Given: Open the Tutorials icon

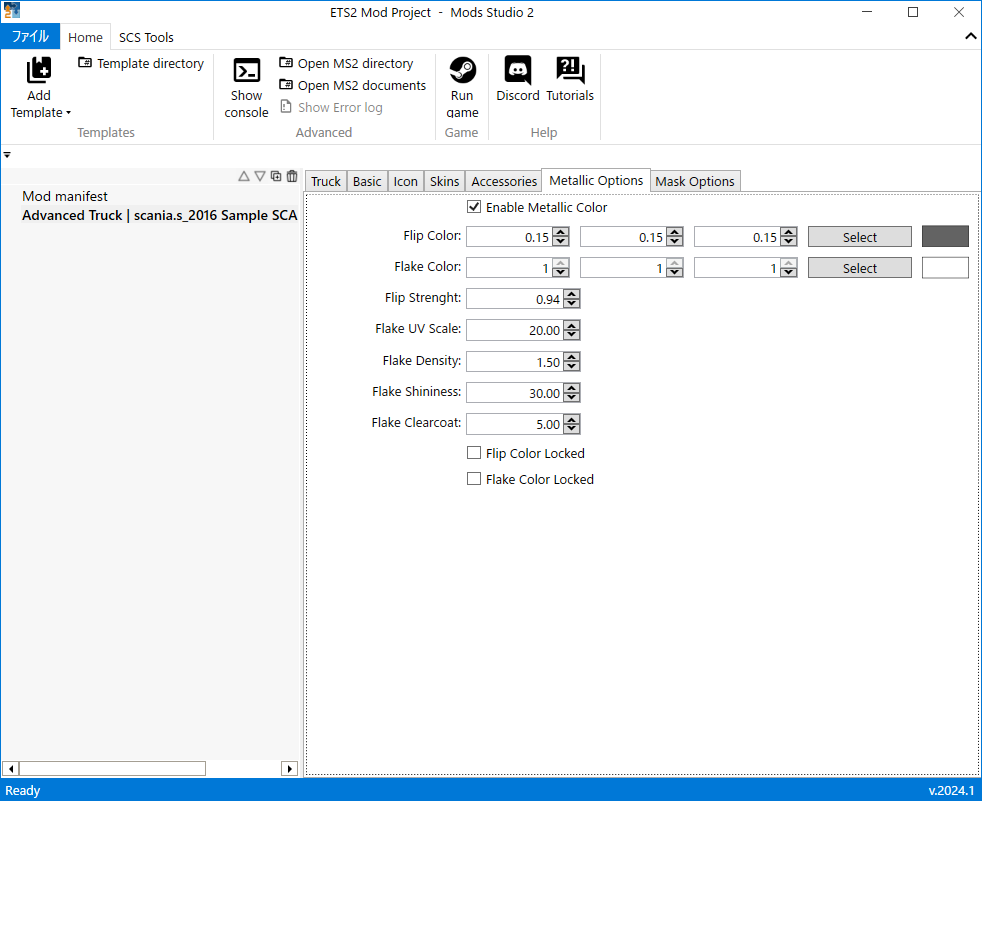Looking at the screenshot, I should click(x=570, y=71).
